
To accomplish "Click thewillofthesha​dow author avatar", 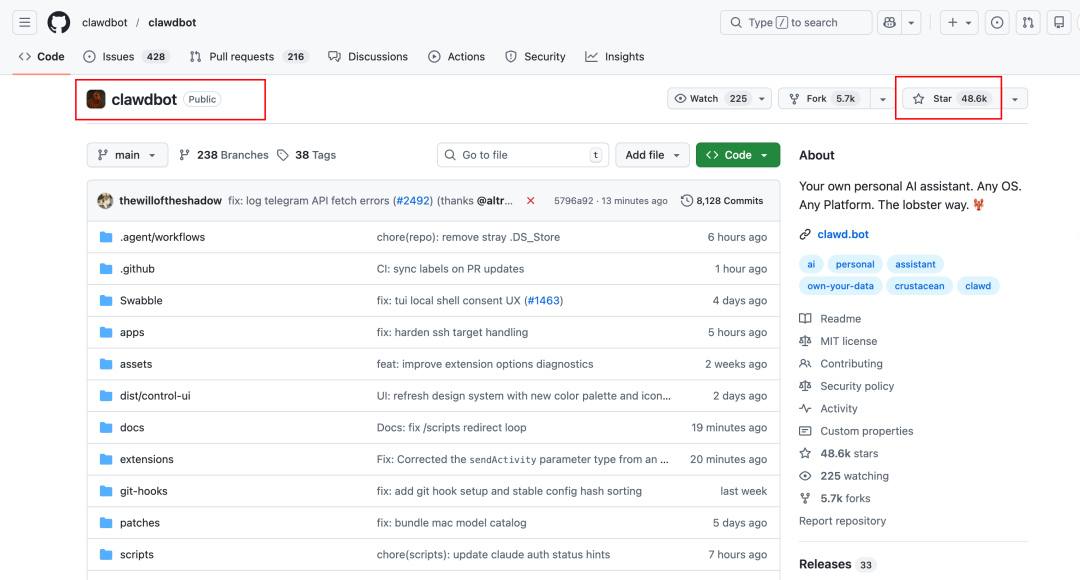I will point(105,200).
